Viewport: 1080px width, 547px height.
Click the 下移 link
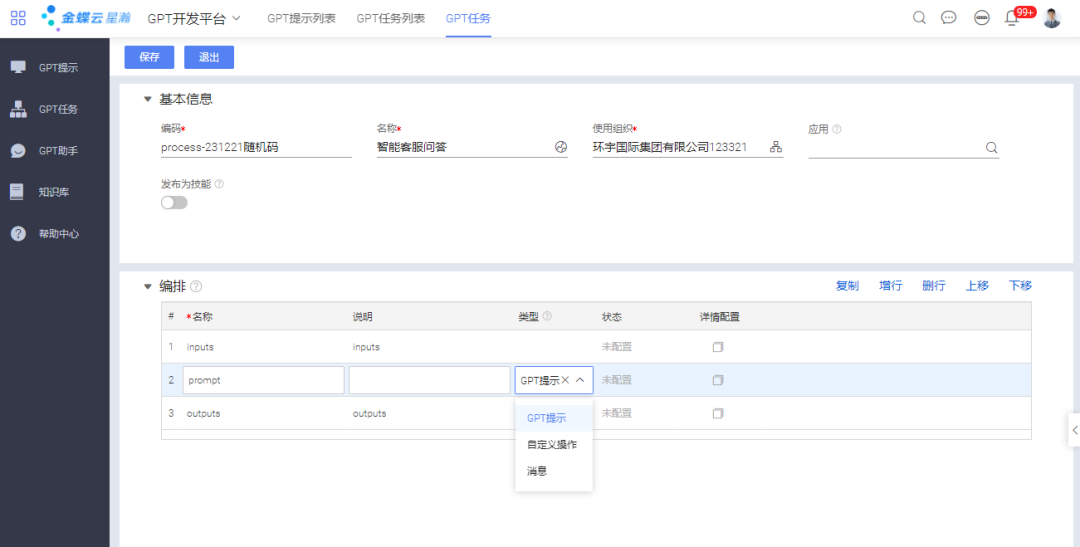[x=1021, y=286]
